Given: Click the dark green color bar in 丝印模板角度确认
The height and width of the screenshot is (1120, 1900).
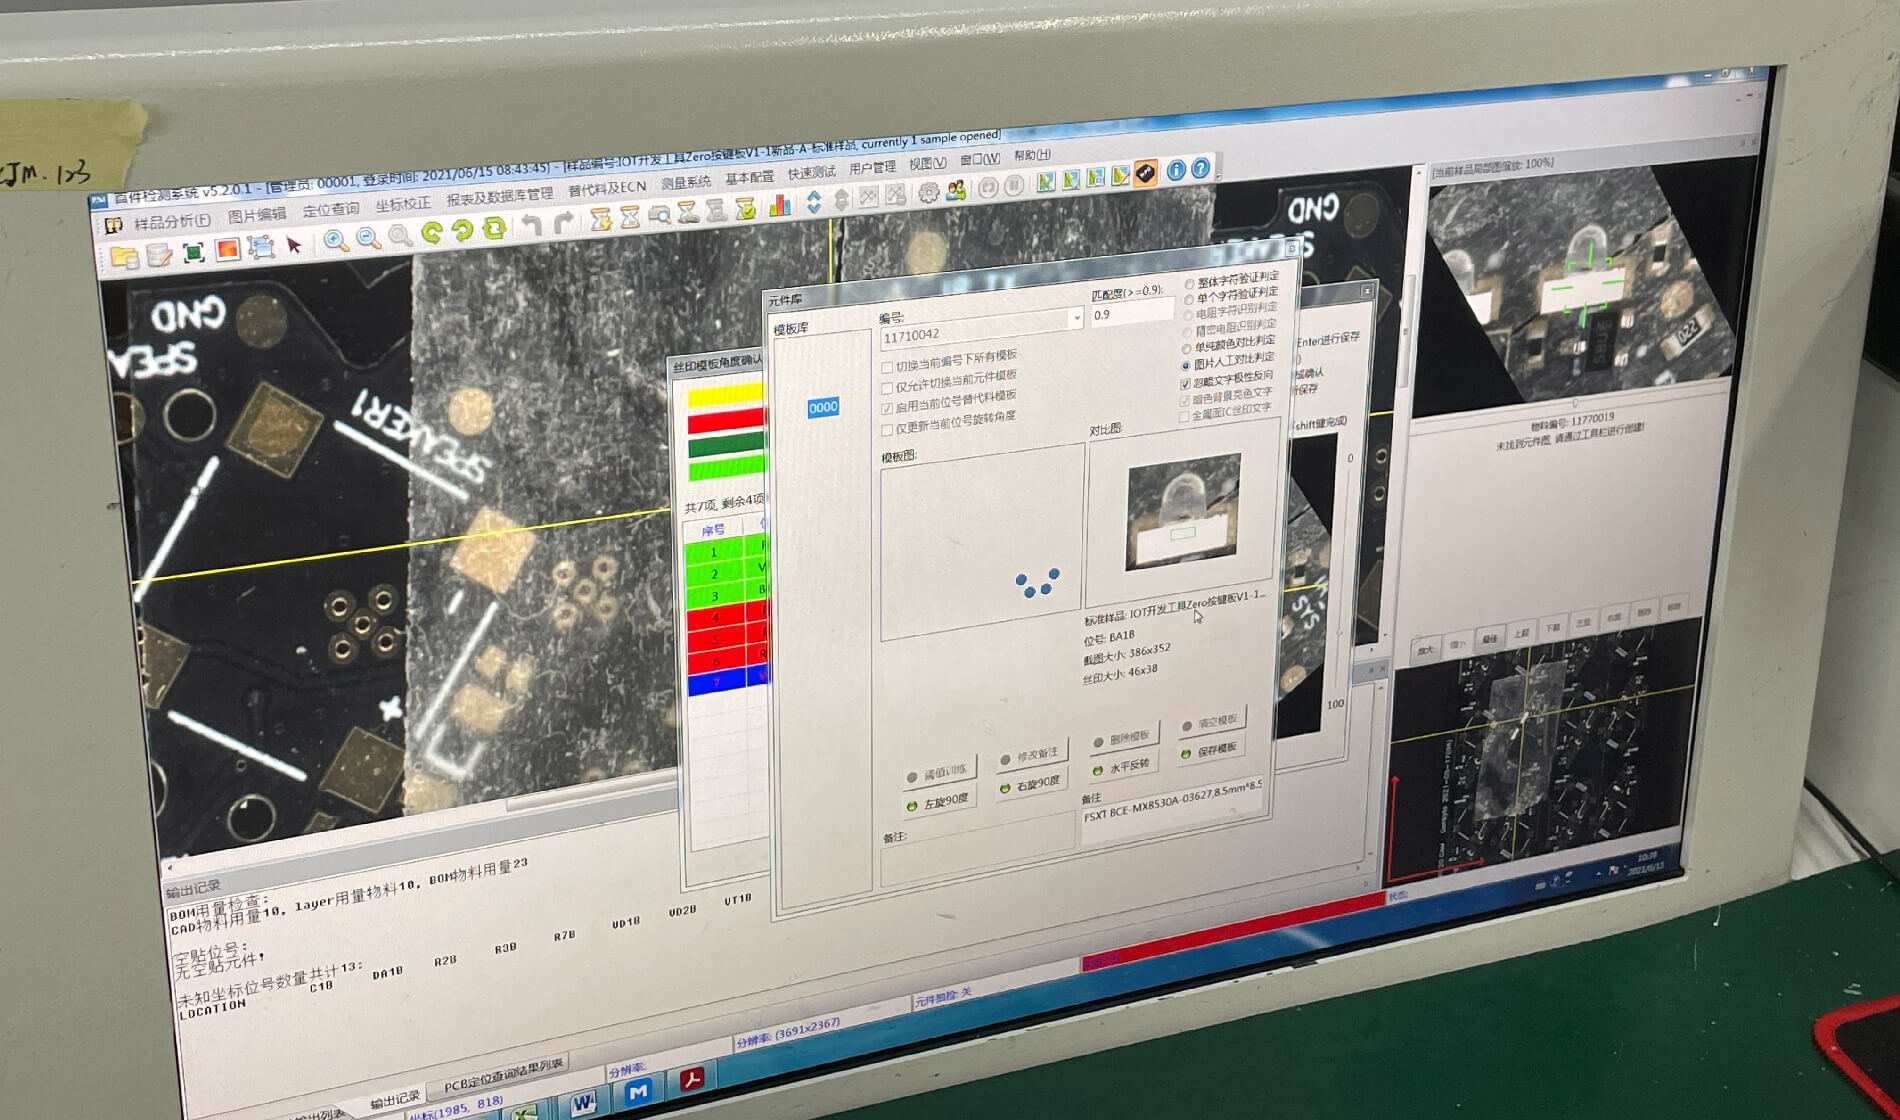Looking at the screenshot, I should [x=727, y=446].
